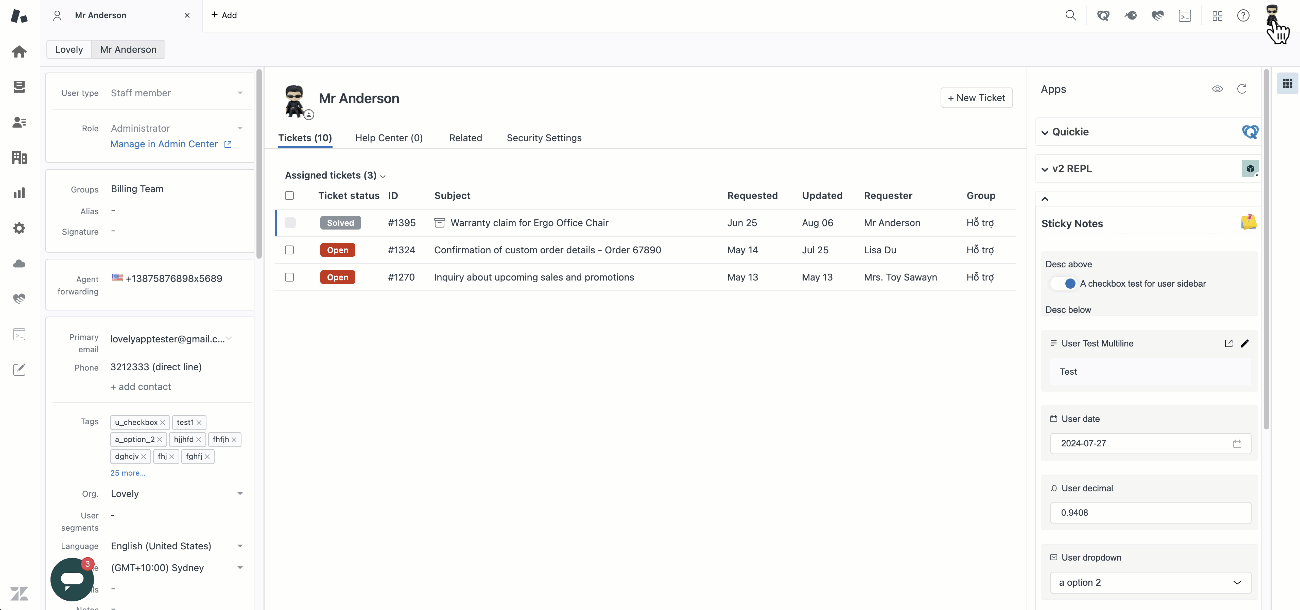Image resolution: width=1300 pixels, height=610 pixels.
Task: Open the profile avatar in top right
Action: 1273,14
